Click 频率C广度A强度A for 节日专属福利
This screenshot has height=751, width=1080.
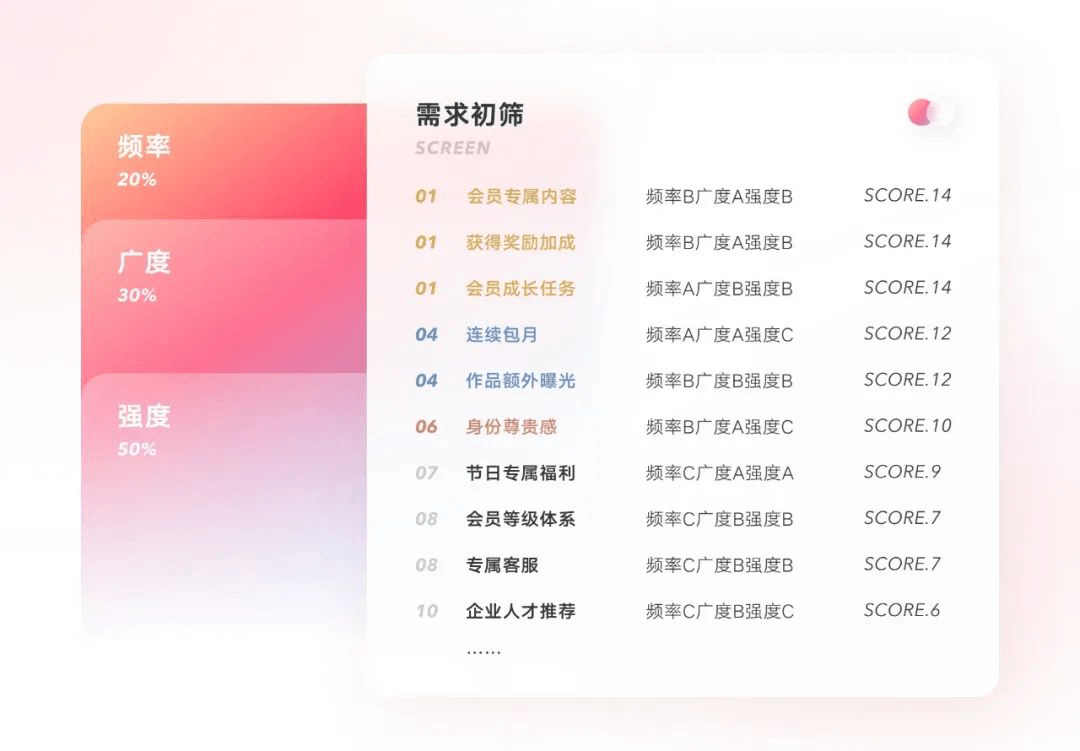719,474
